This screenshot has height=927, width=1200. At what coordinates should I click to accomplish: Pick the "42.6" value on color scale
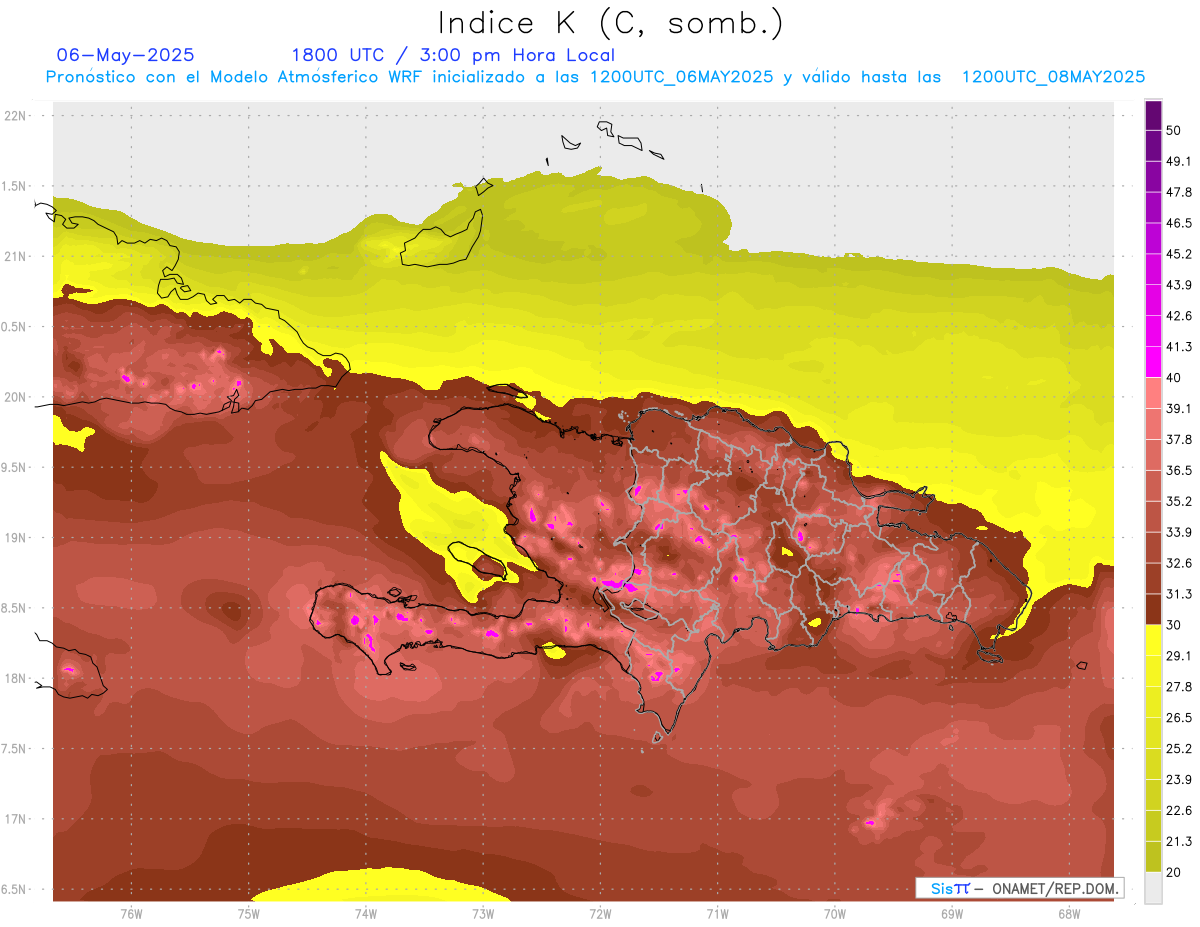click(x=1179, y=316)
